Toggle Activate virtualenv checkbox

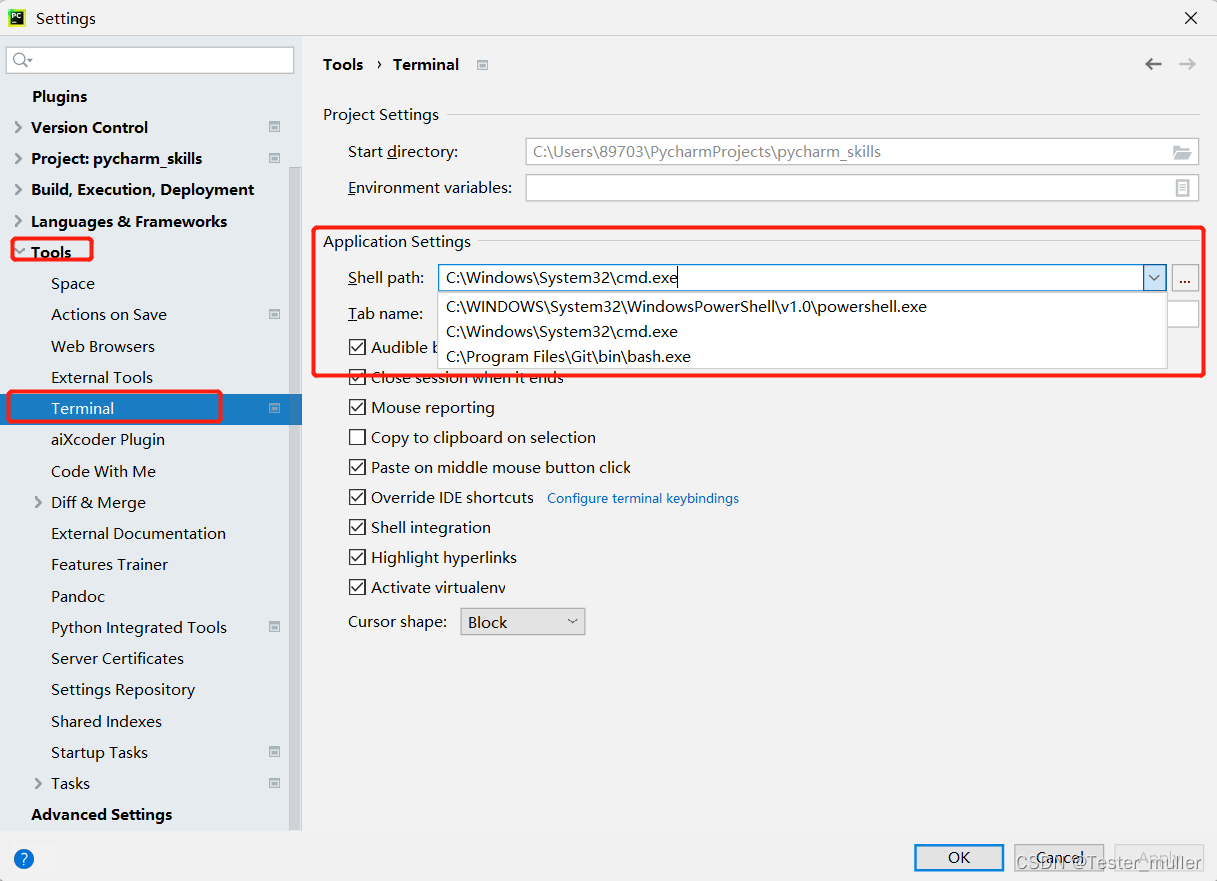pos(357,588)
